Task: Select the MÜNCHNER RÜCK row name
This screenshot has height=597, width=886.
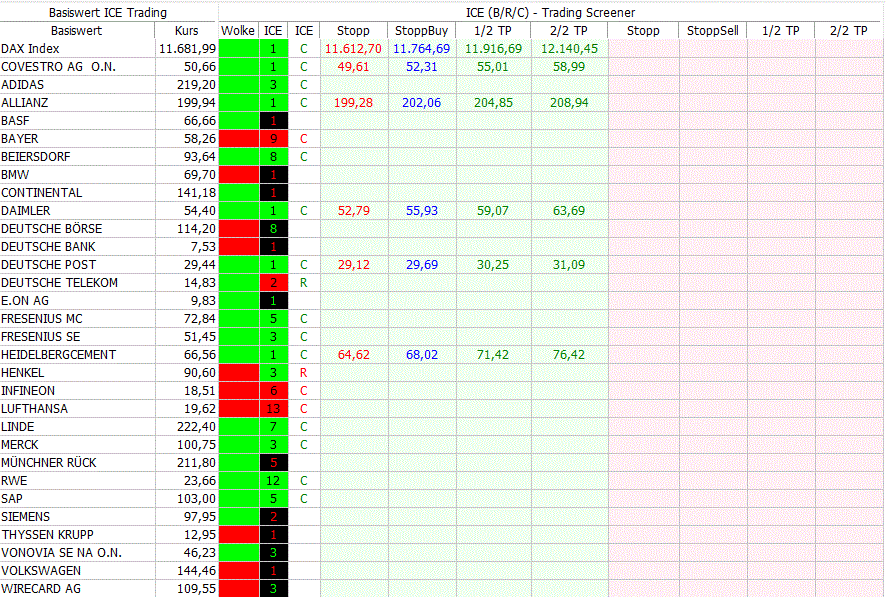Action: pyautogui.click(x=49, y=463)
